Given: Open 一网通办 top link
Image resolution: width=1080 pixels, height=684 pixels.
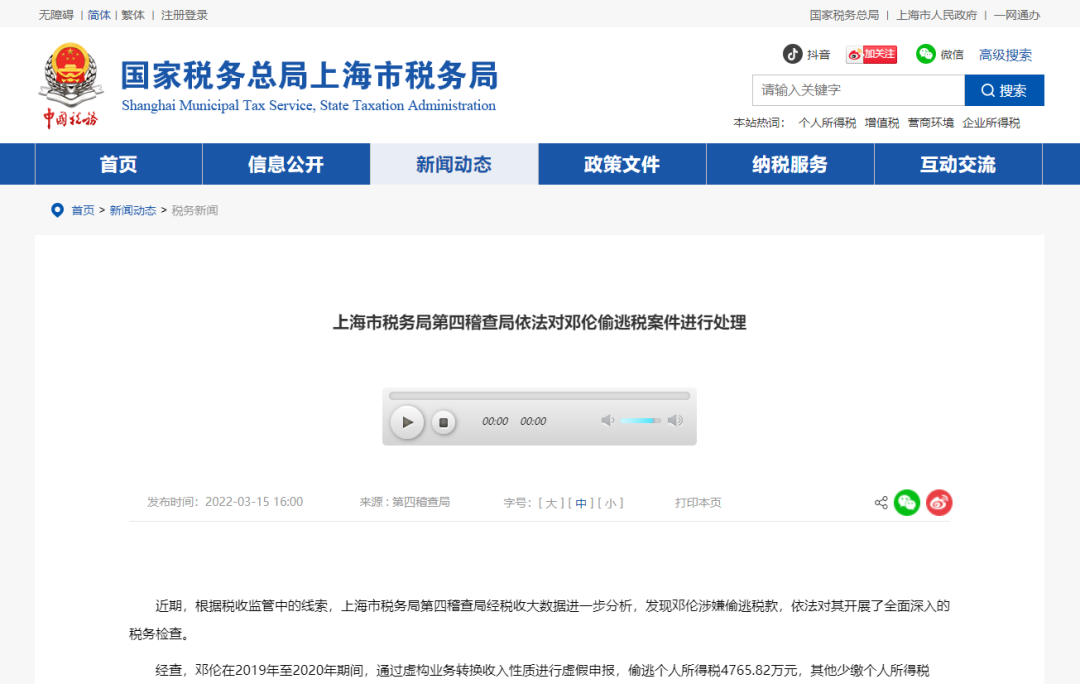Looking at the screenshot, I should tap(1017, 15).
